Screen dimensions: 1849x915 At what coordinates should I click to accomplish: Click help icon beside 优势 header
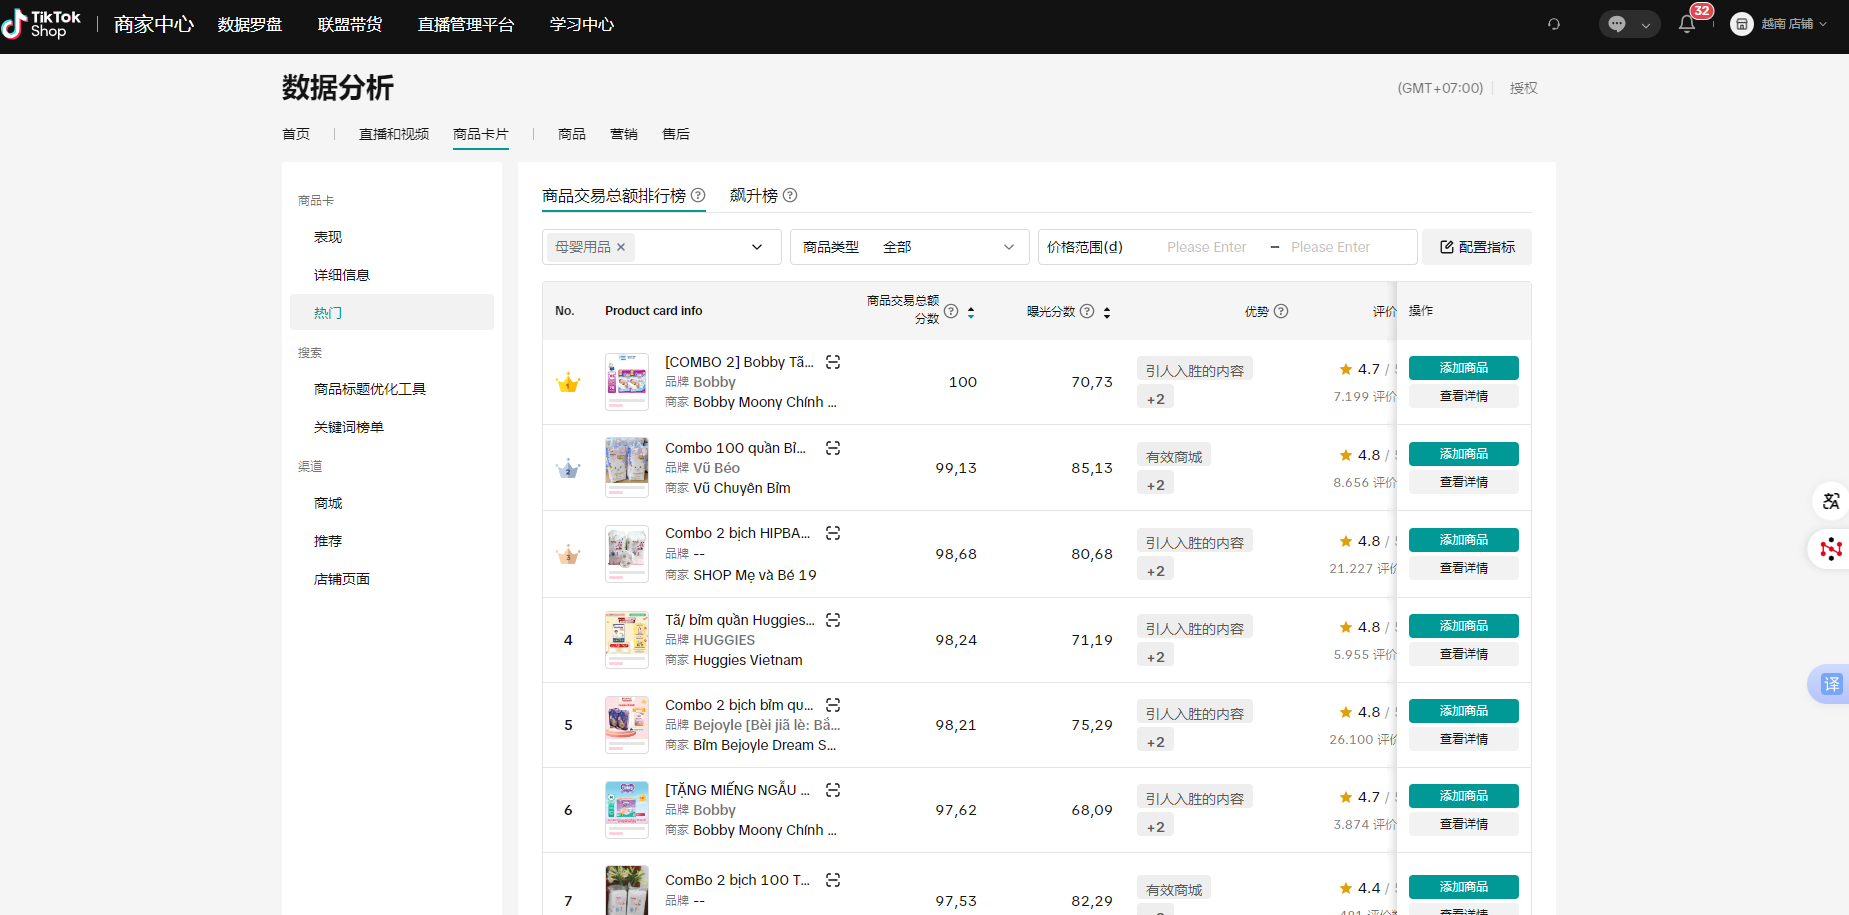coord(1281,311)
